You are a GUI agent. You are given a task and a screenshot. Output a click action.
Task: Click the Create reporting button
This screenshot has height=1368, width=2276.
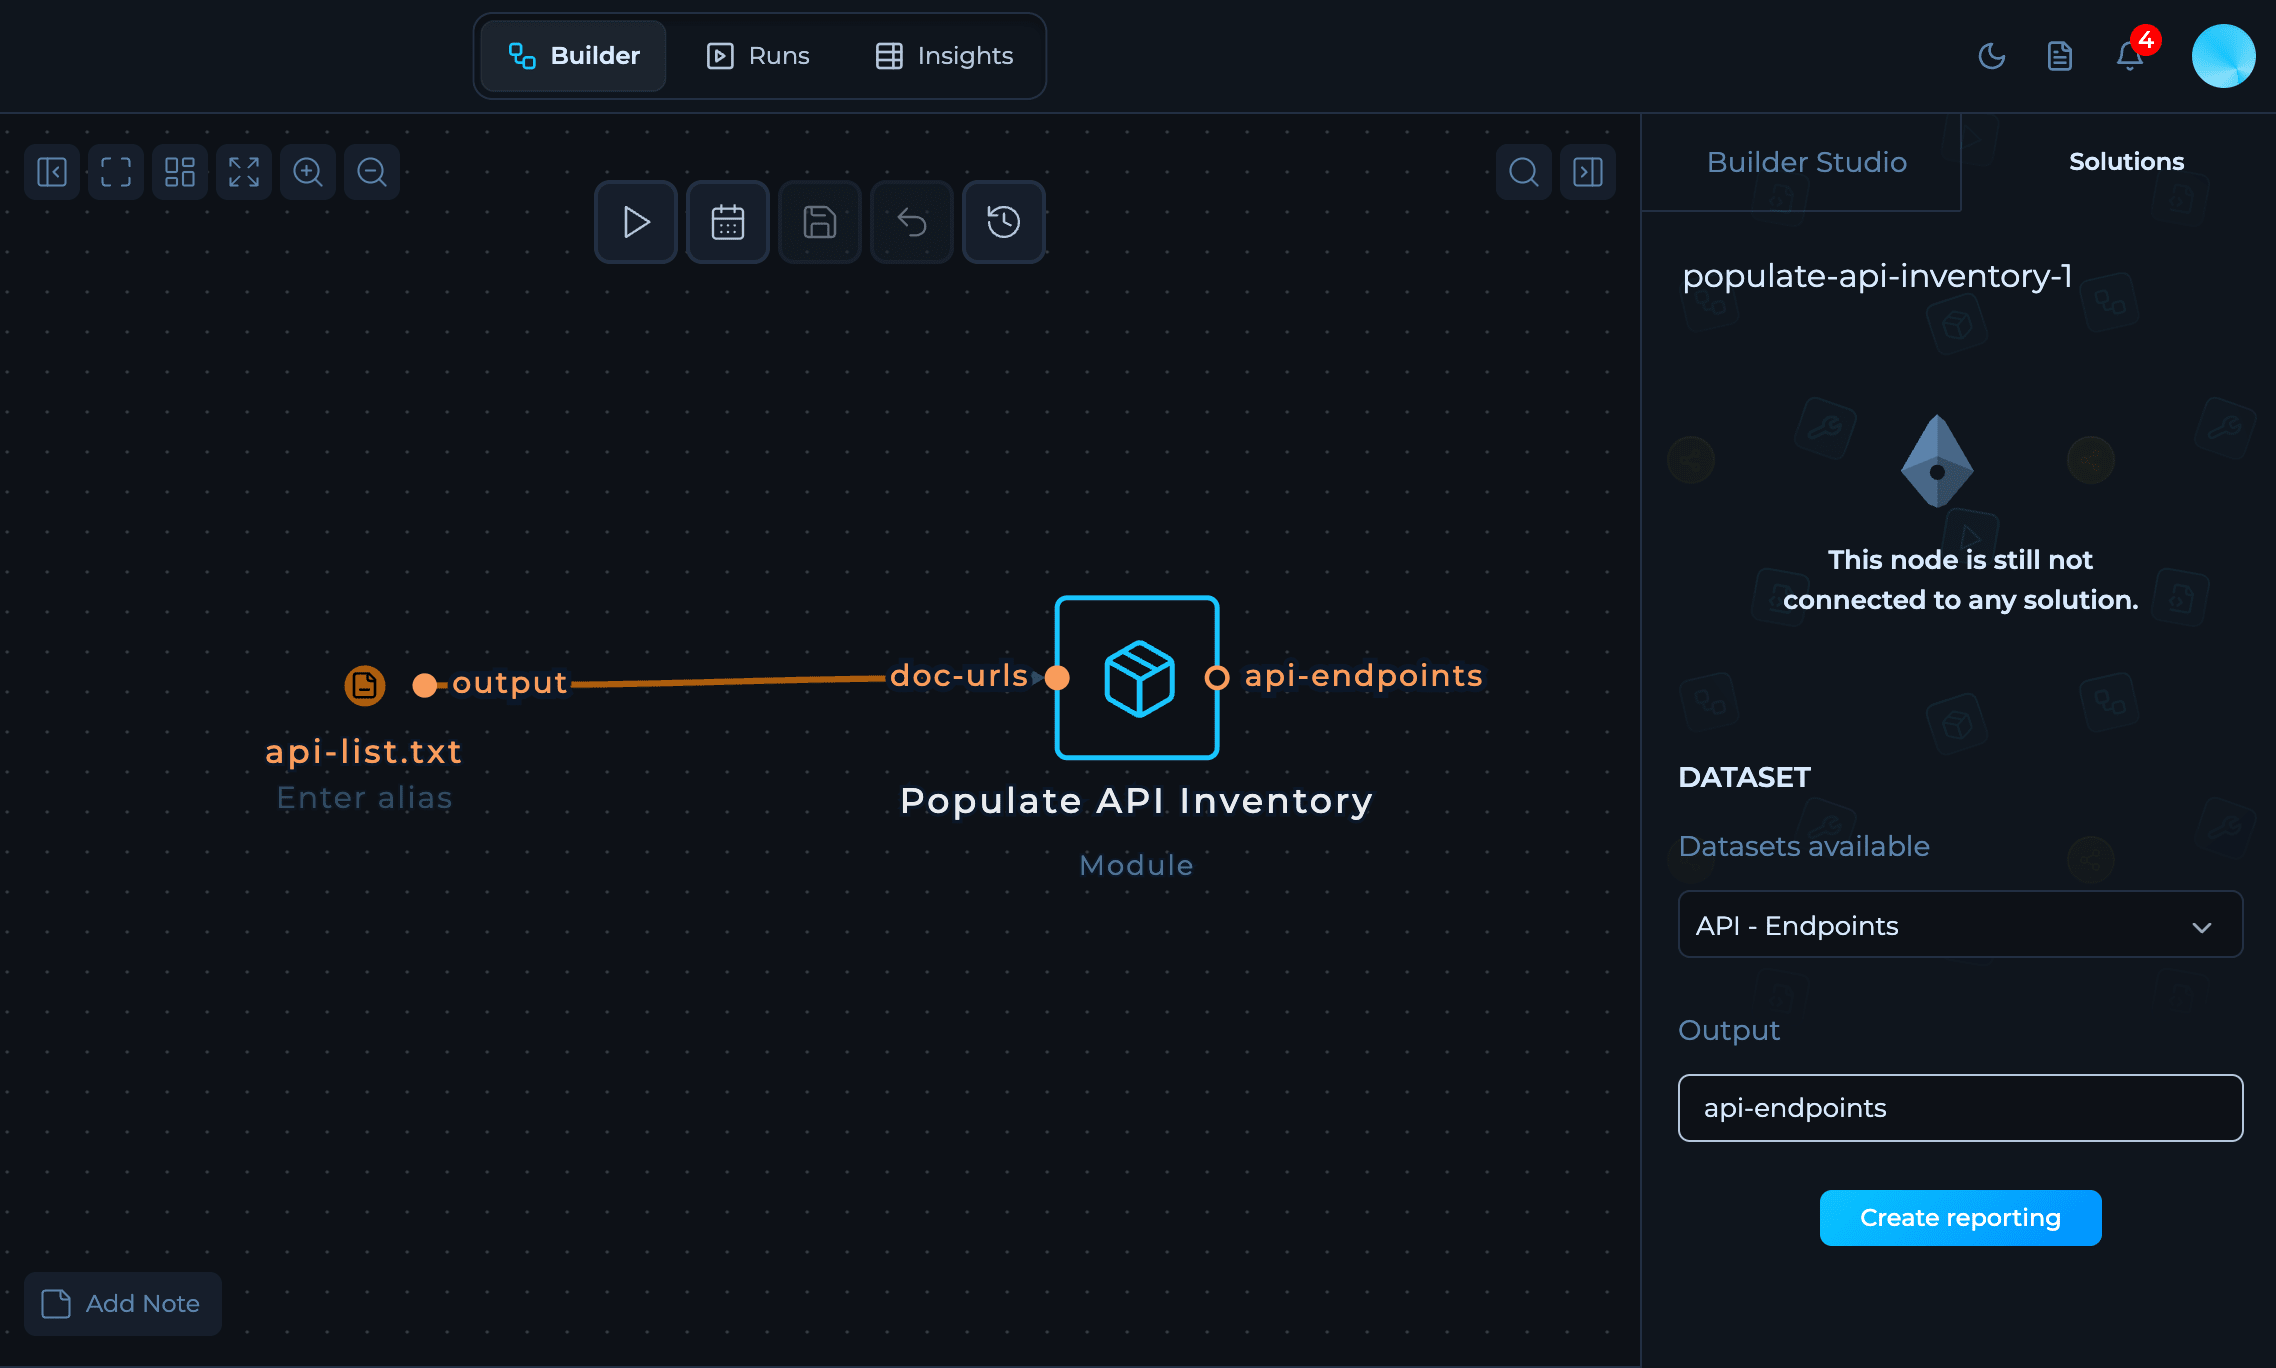pyautogui.click(x=1959, y=1217)
